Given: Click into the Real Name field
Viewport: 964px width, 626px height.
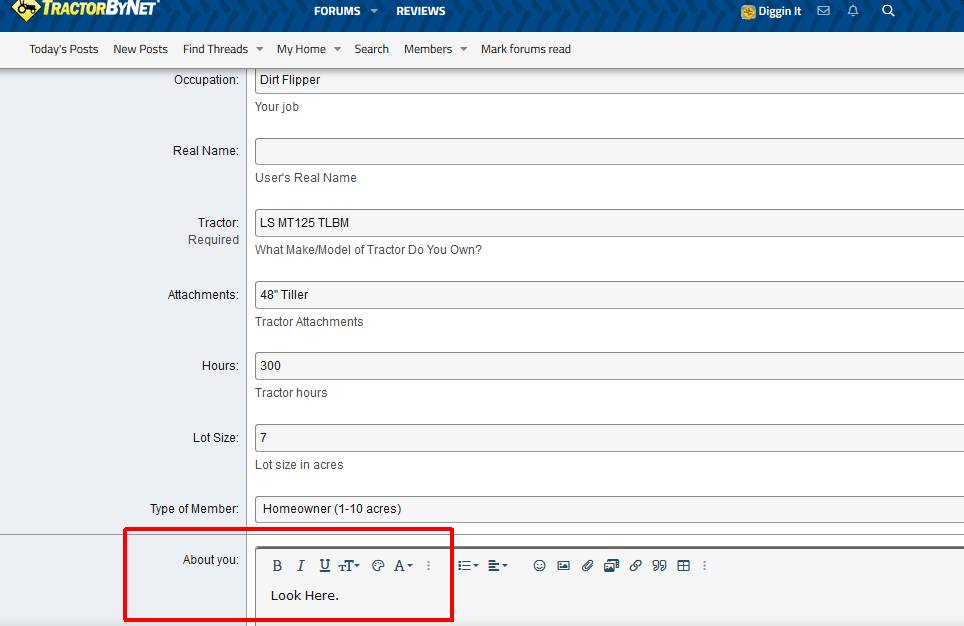Looking at the screenshot, I should 608,151.
